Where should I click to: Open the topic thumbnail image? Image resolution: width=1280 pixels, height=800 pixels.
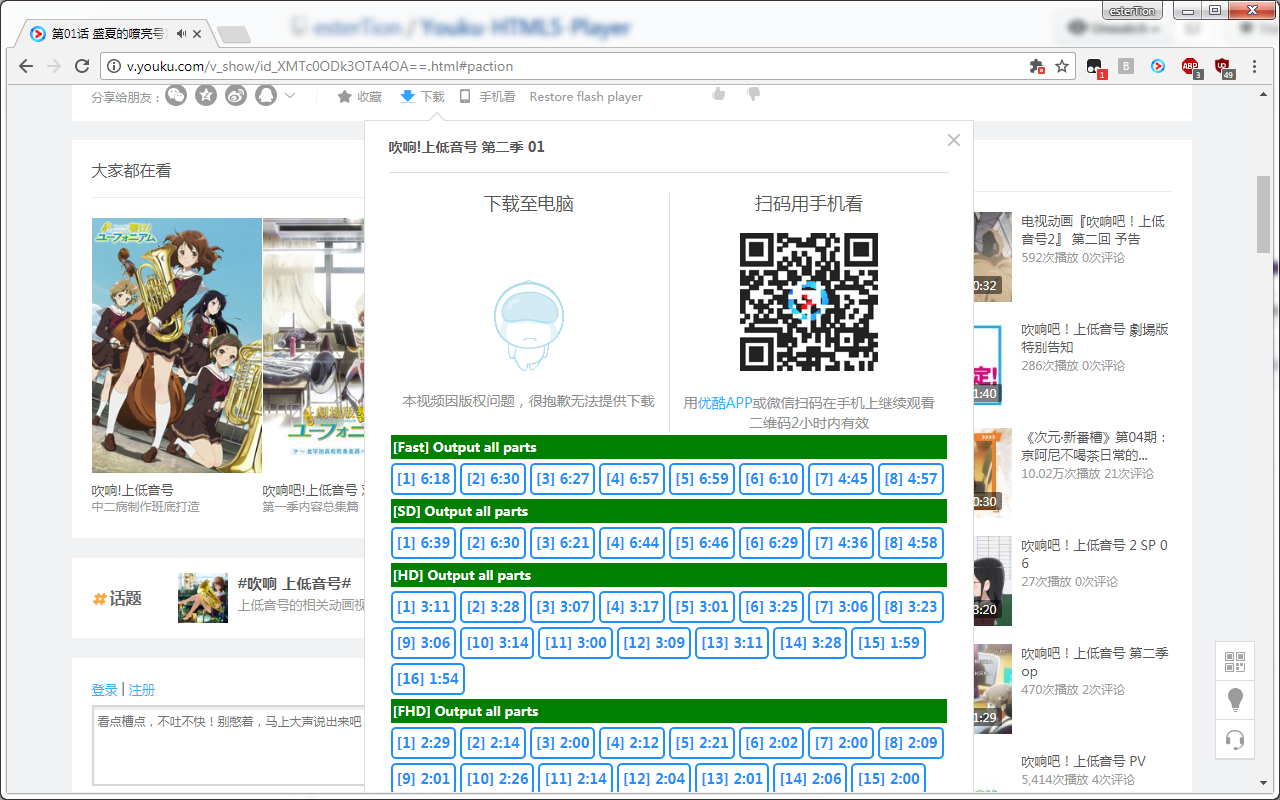[x=203, y=598]
